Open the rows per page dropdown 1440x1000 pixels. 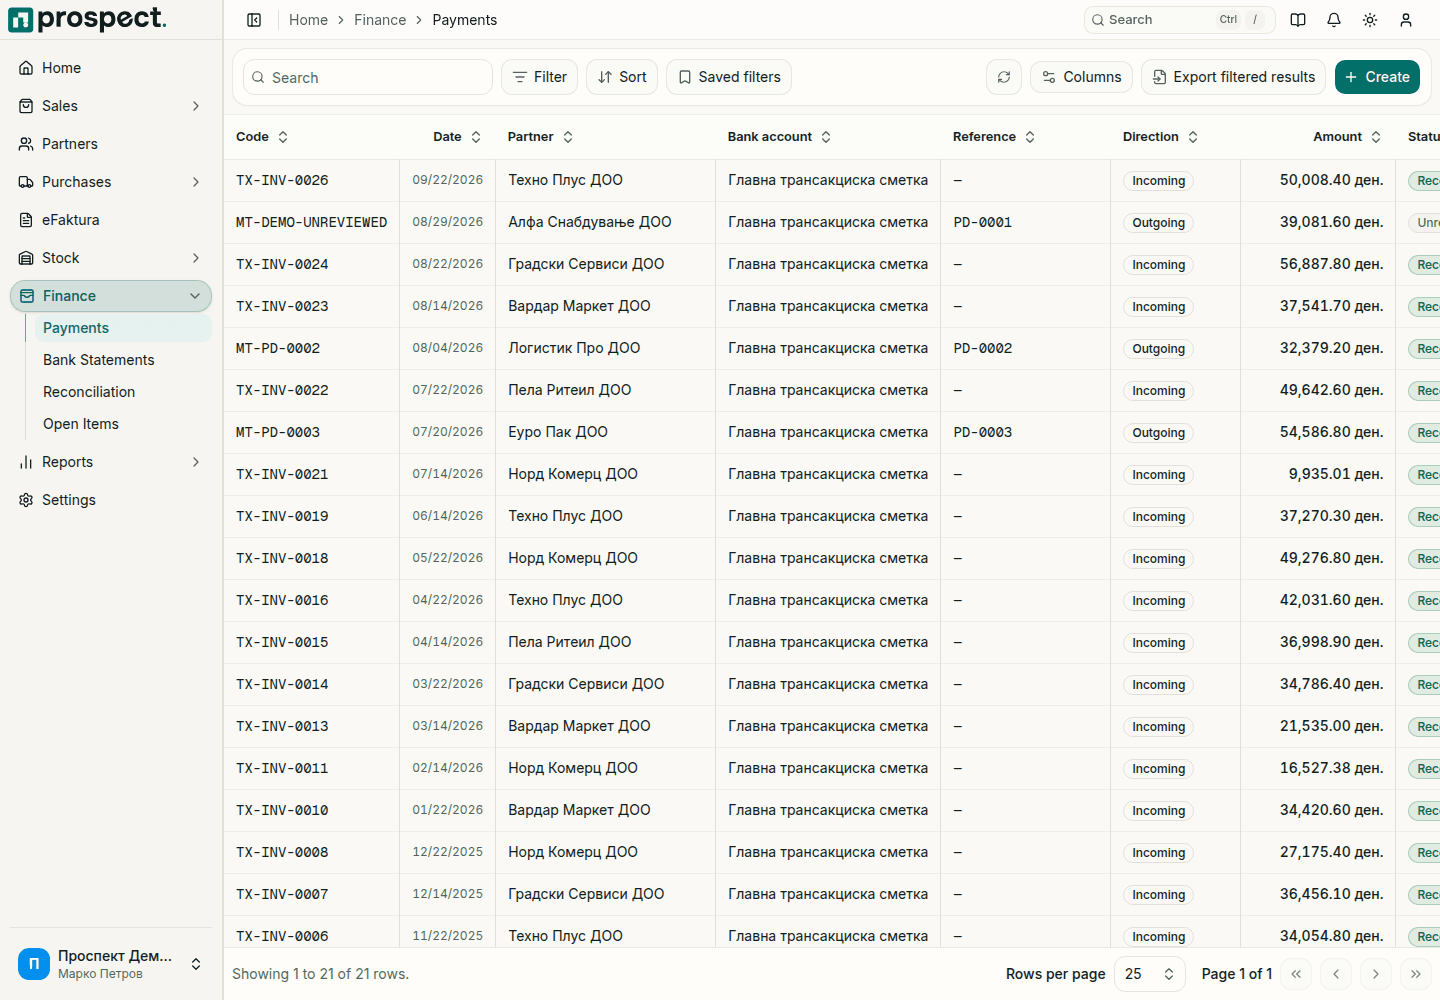[1150, 974]
